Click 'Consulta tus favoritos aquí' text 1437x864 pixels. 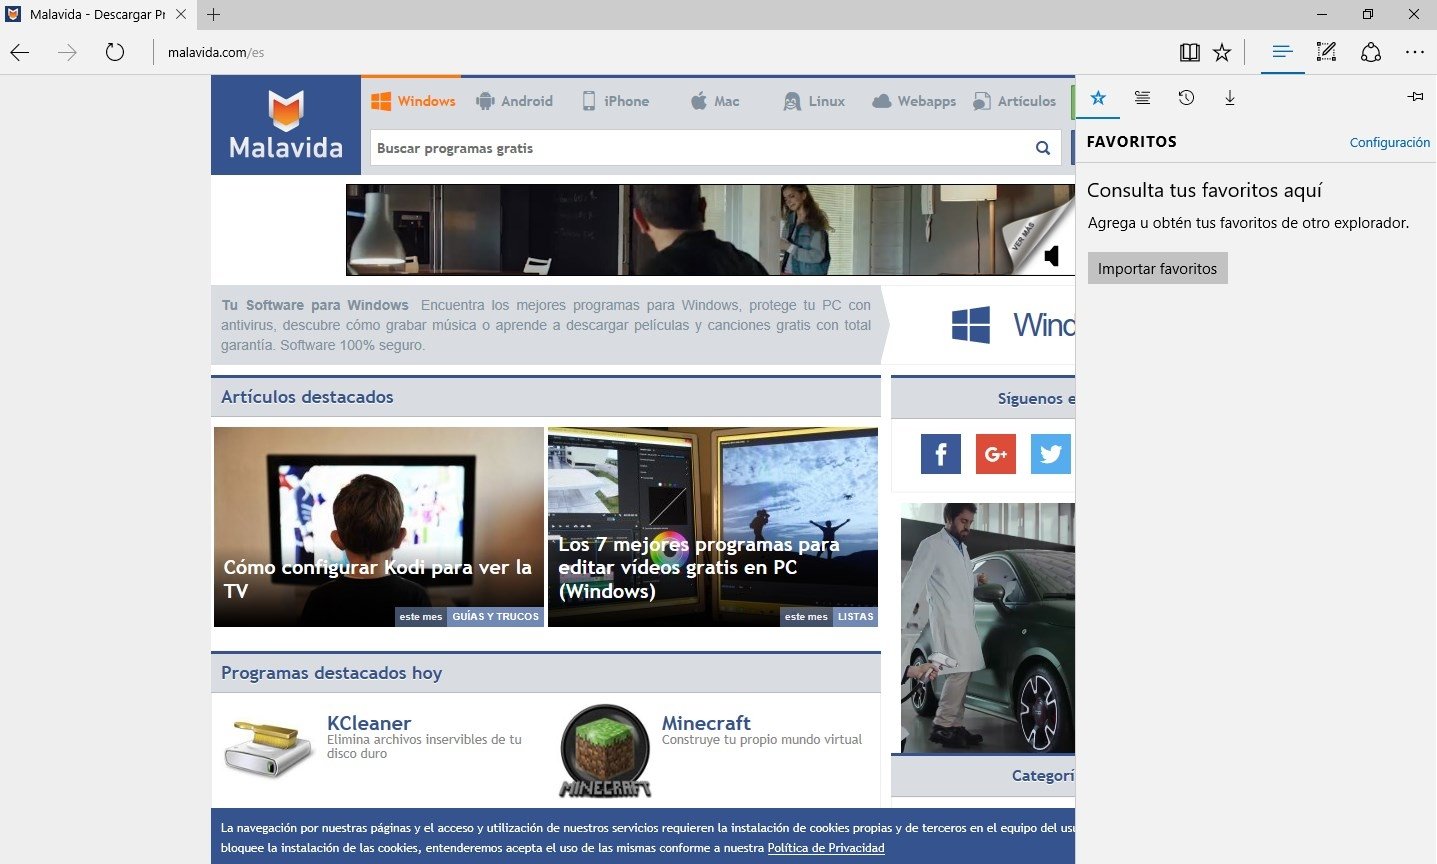(x=1204, y=190)
